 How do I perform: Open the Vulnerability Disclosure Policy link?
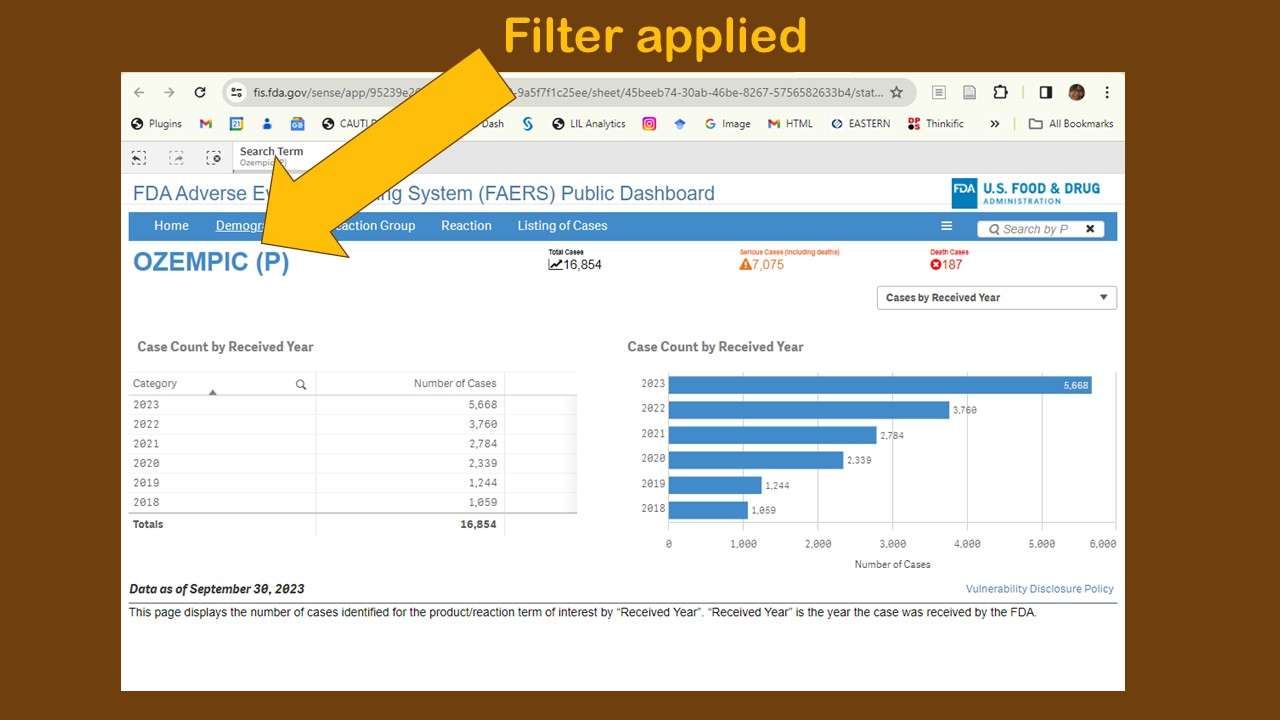coord(1039,588)
